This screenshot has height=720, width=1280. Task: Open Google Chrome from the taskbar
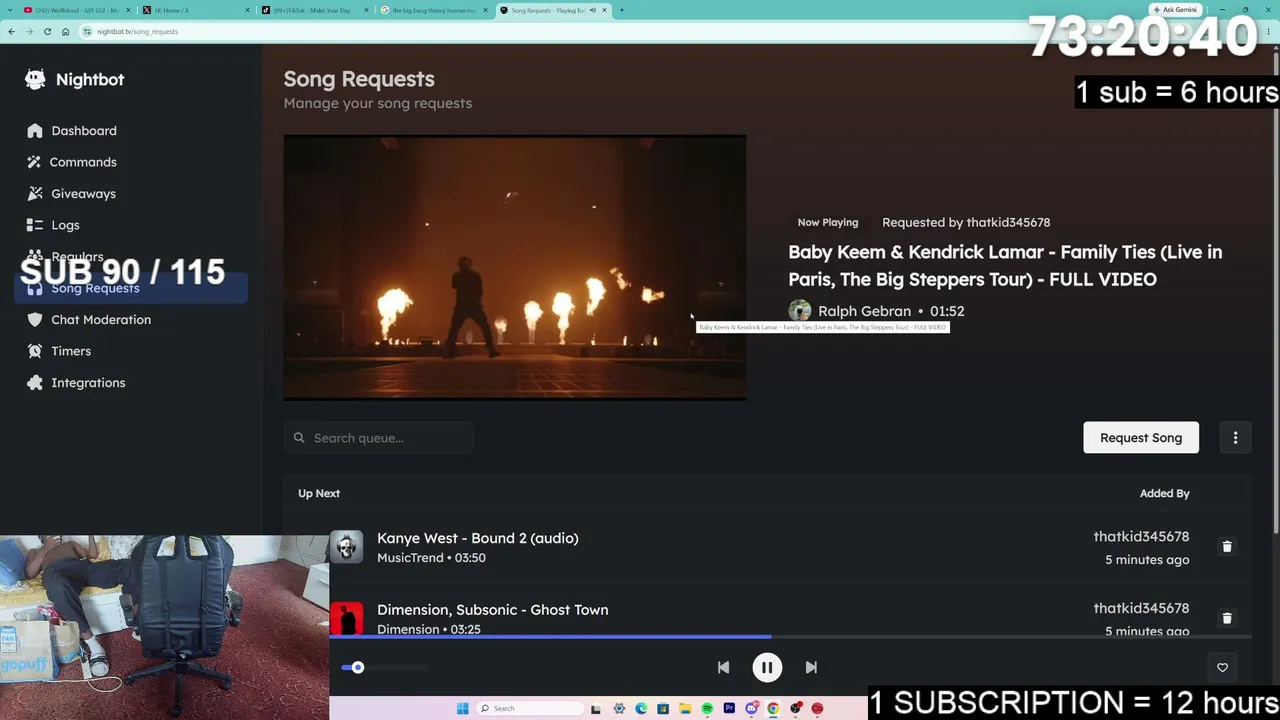(x=773, y=709)
